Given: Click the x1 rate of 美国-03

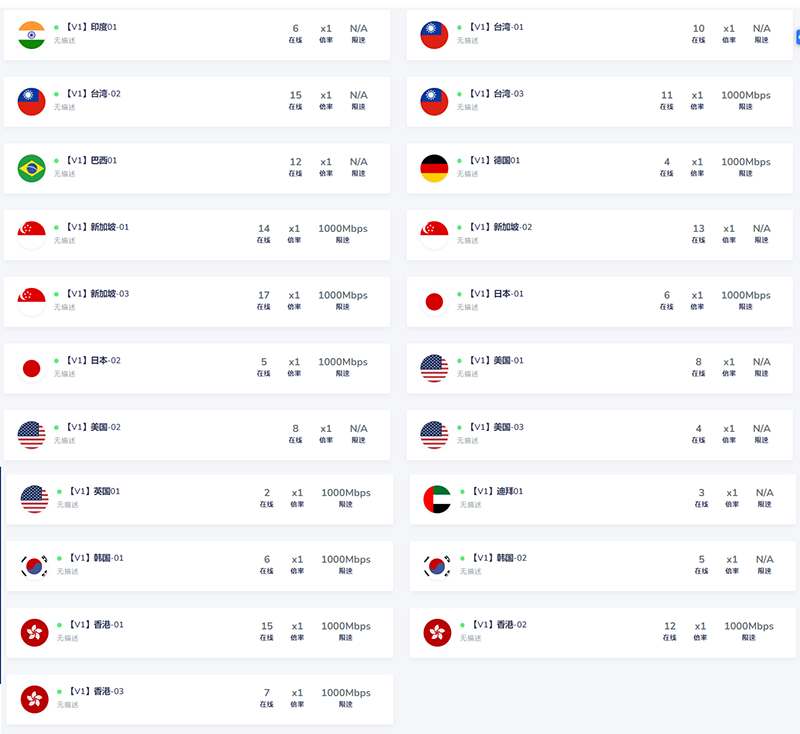Looking at the screenshot, I should (729, 429).
